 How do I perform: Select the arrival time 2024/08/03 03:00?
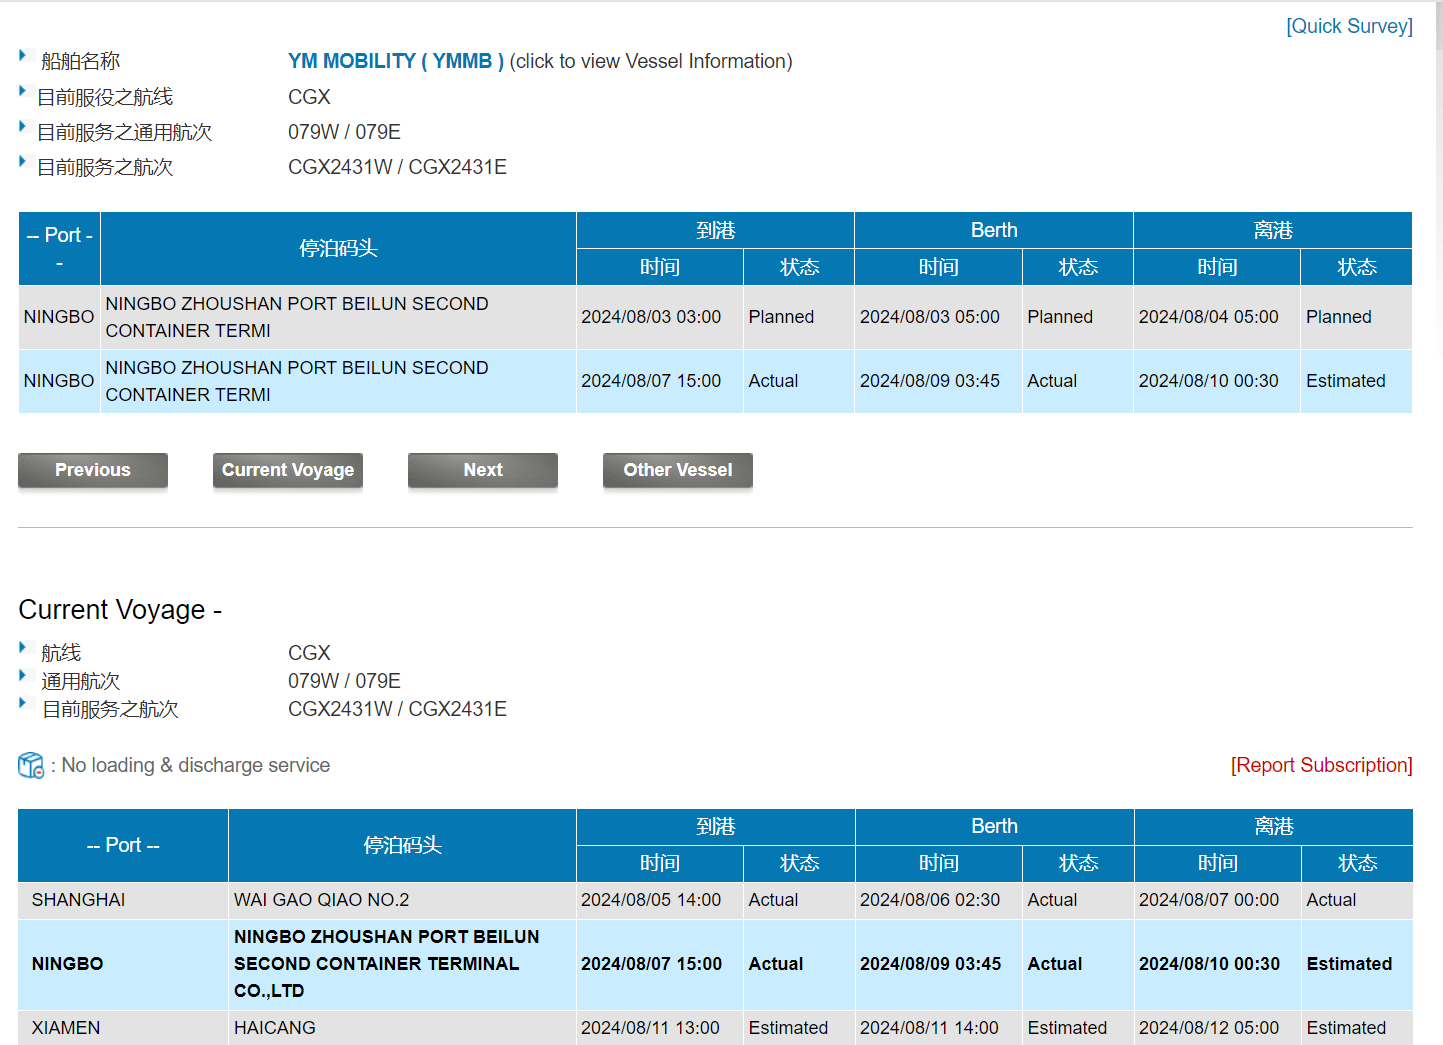pyautogui.click(x=651, y=317)
